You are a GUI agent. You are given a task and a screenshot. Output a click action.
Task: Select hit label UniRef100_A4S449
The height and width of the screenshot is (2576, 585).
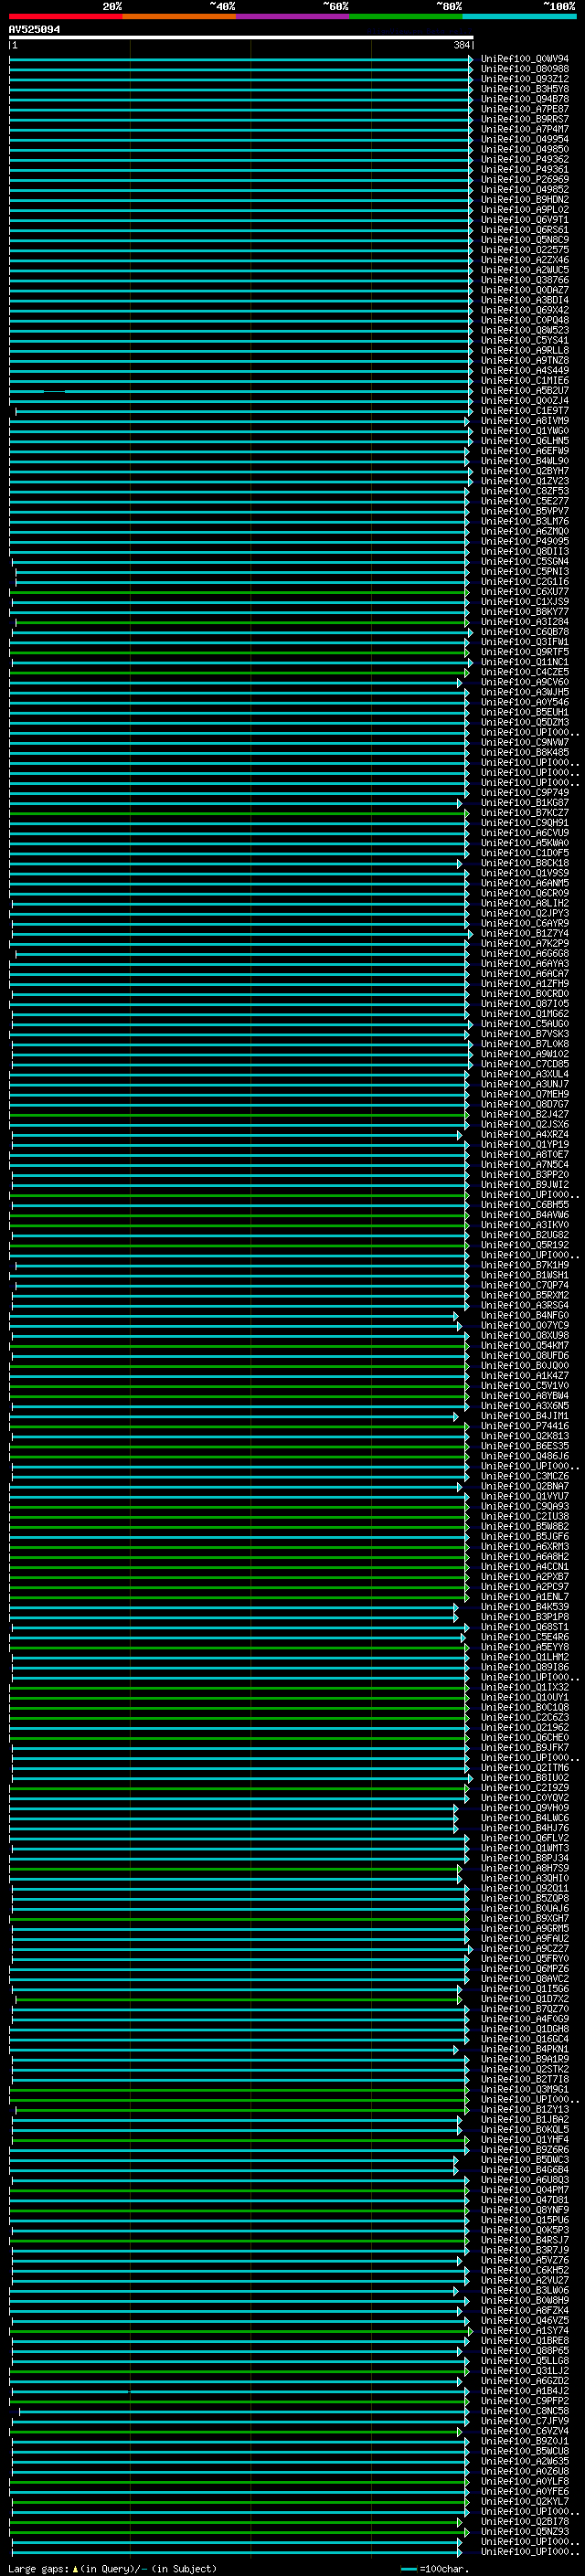[525, 371]
